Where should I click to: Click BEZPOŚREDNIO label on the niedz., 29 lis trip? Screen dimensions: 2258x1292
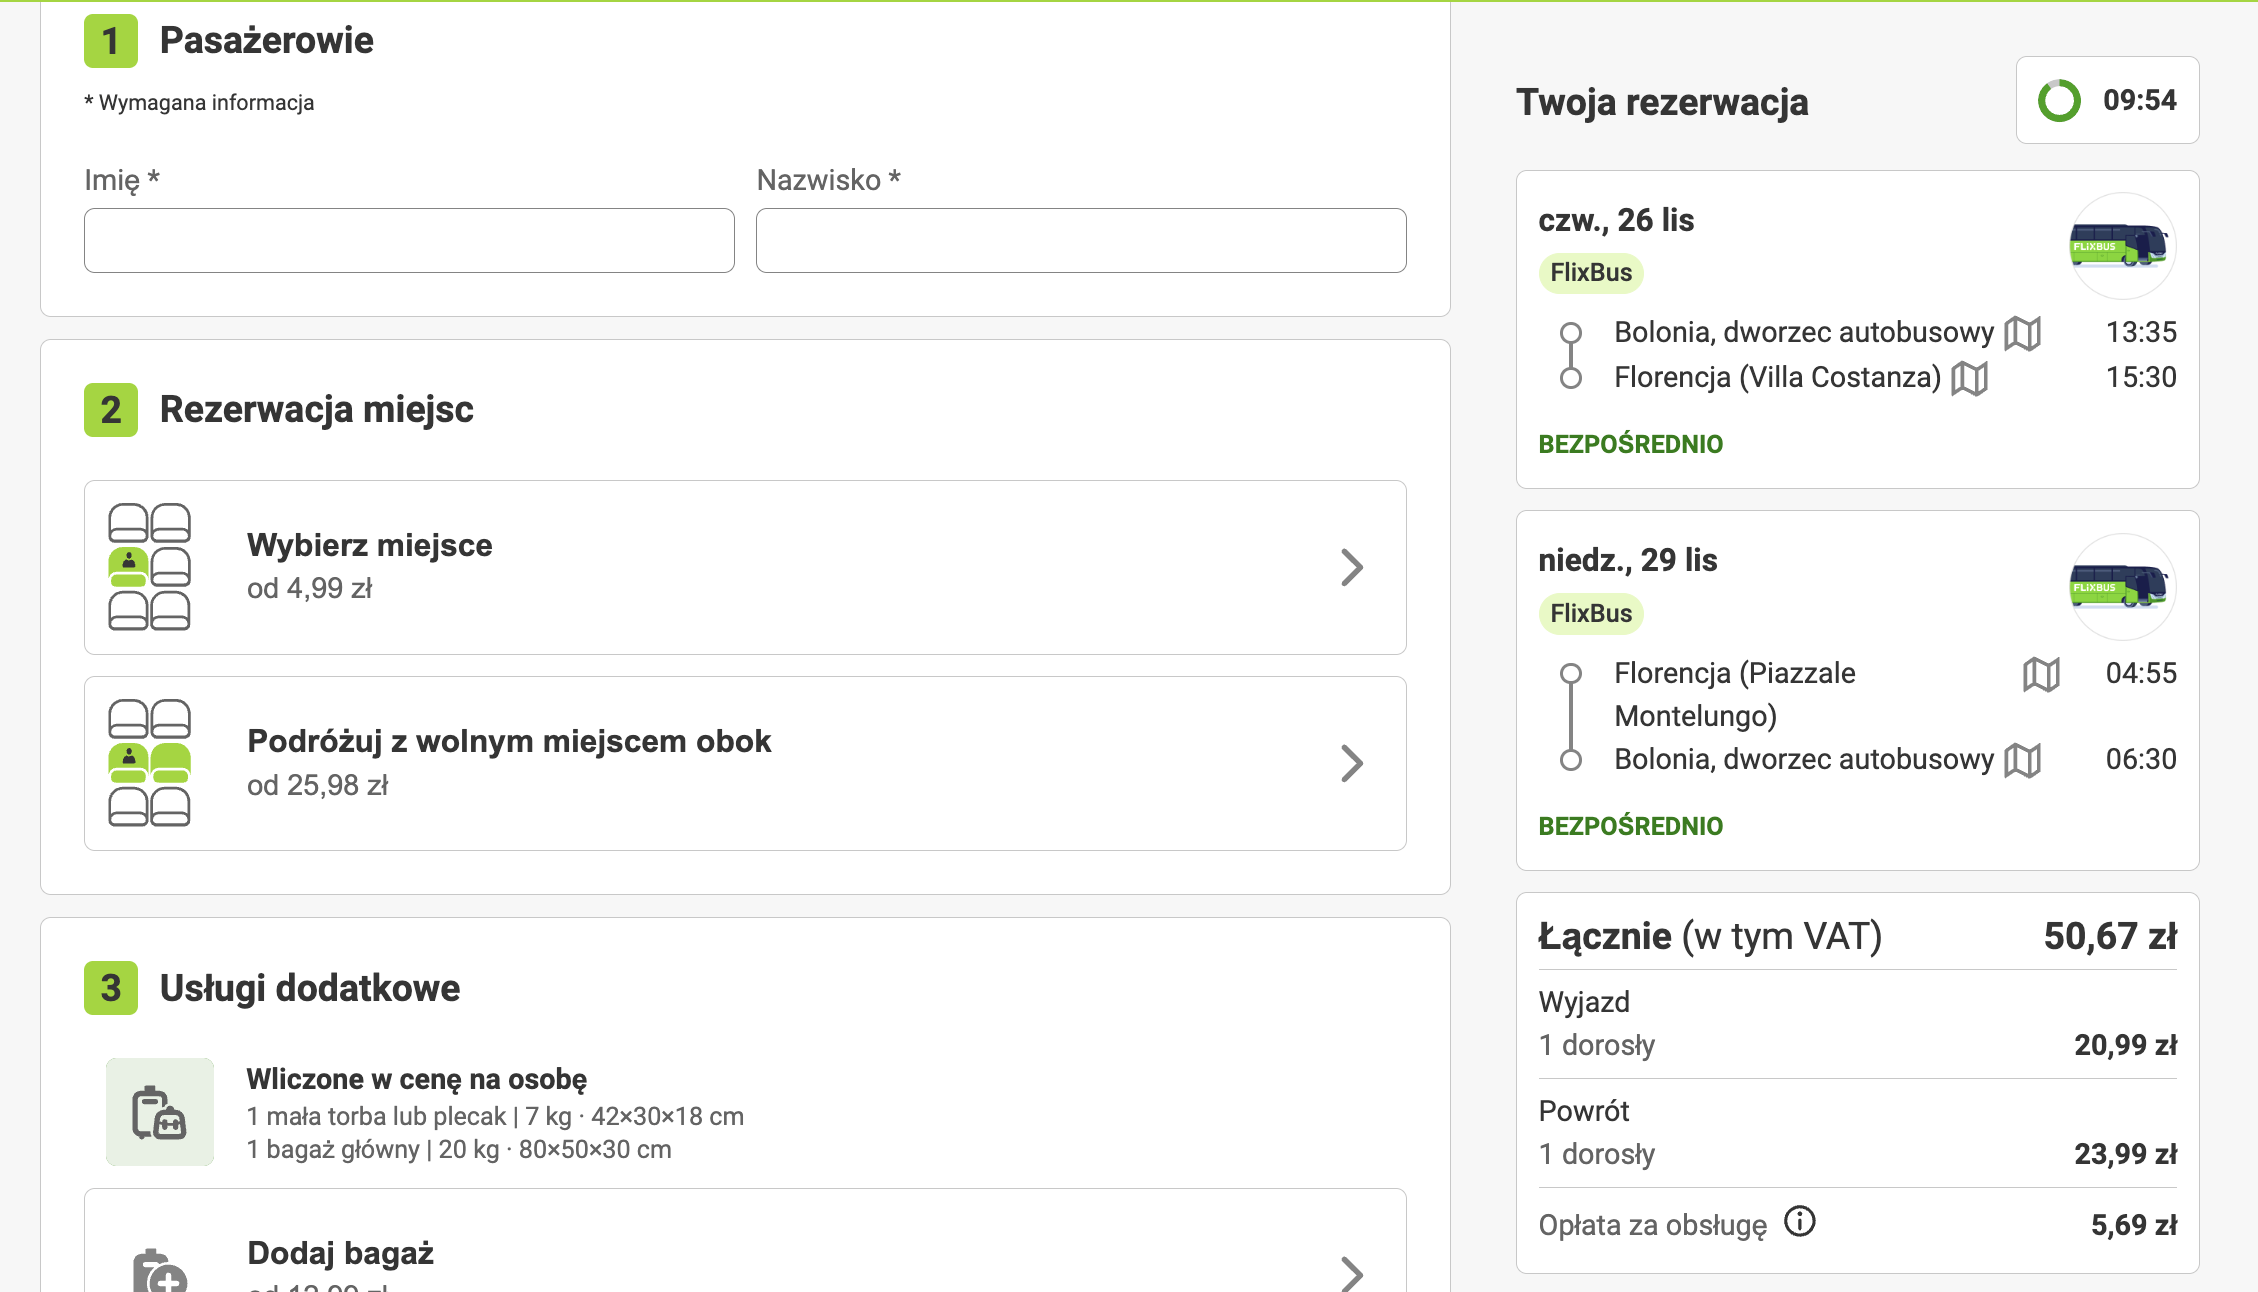(1631, 826)
